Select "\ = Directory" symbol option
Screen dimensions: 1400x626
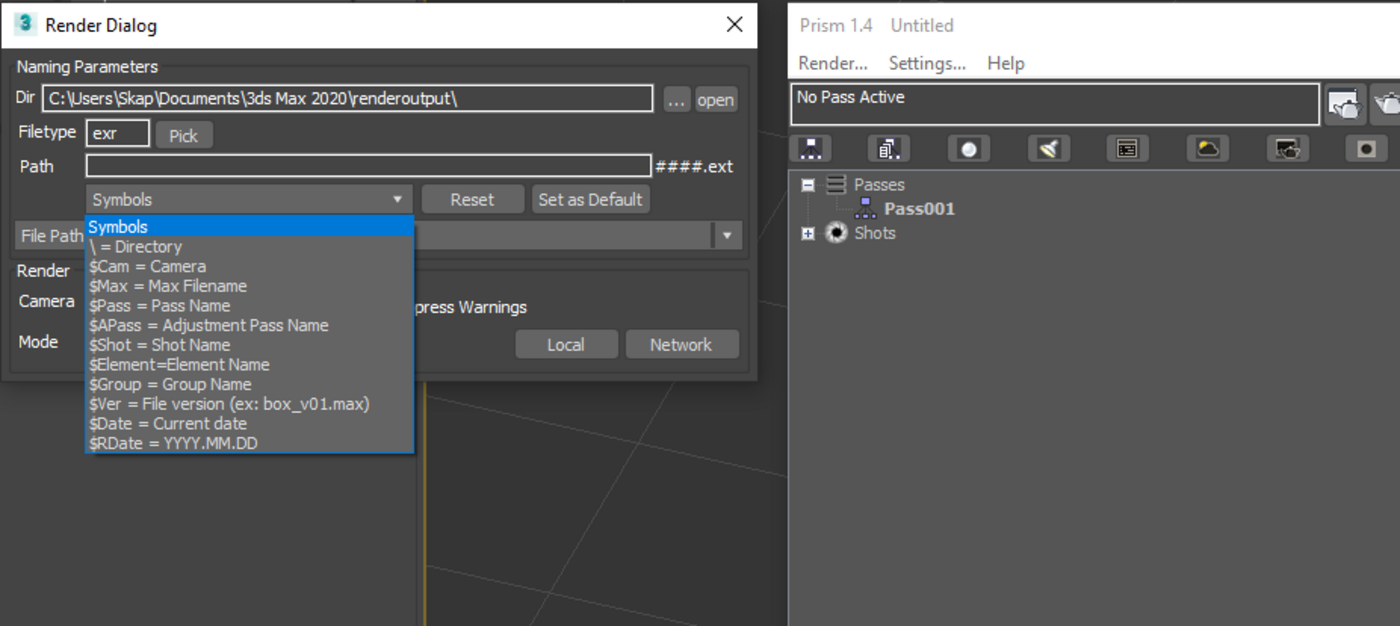250,247
